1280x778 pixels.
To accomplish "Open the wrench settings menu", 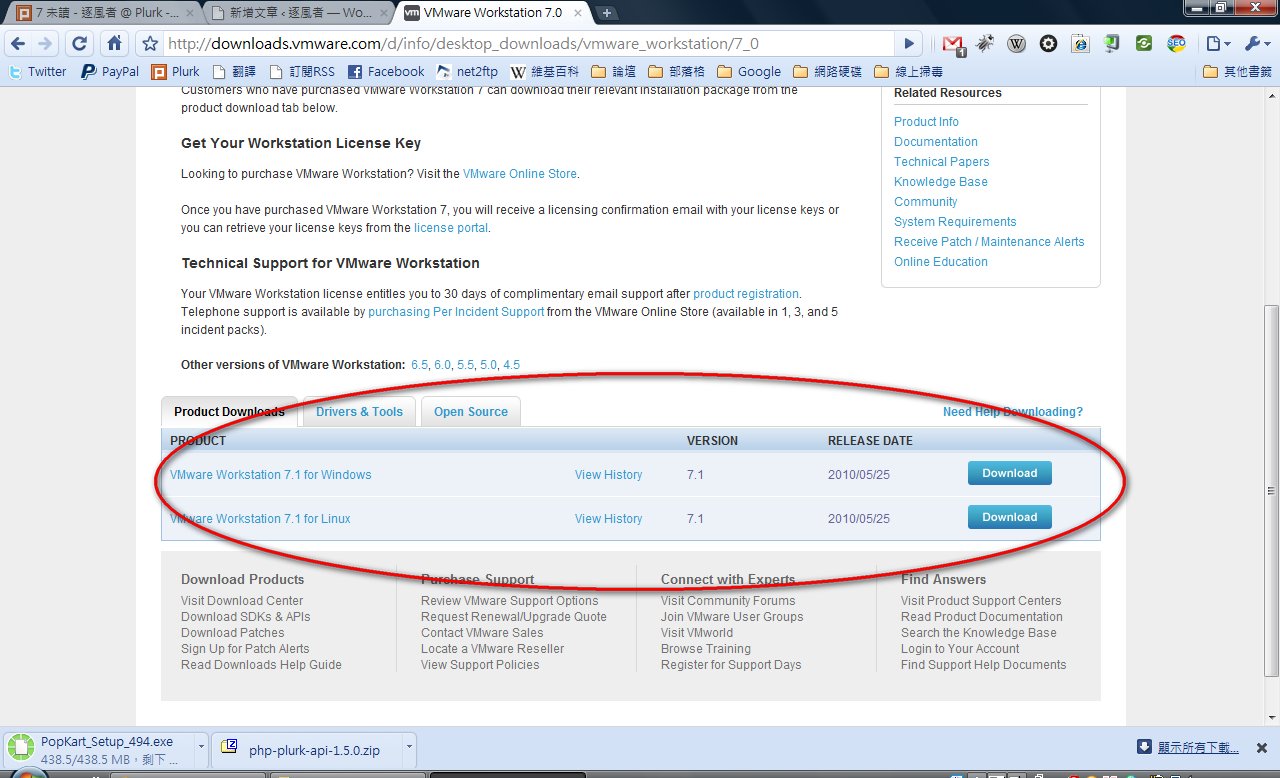I will point(1256,44).
